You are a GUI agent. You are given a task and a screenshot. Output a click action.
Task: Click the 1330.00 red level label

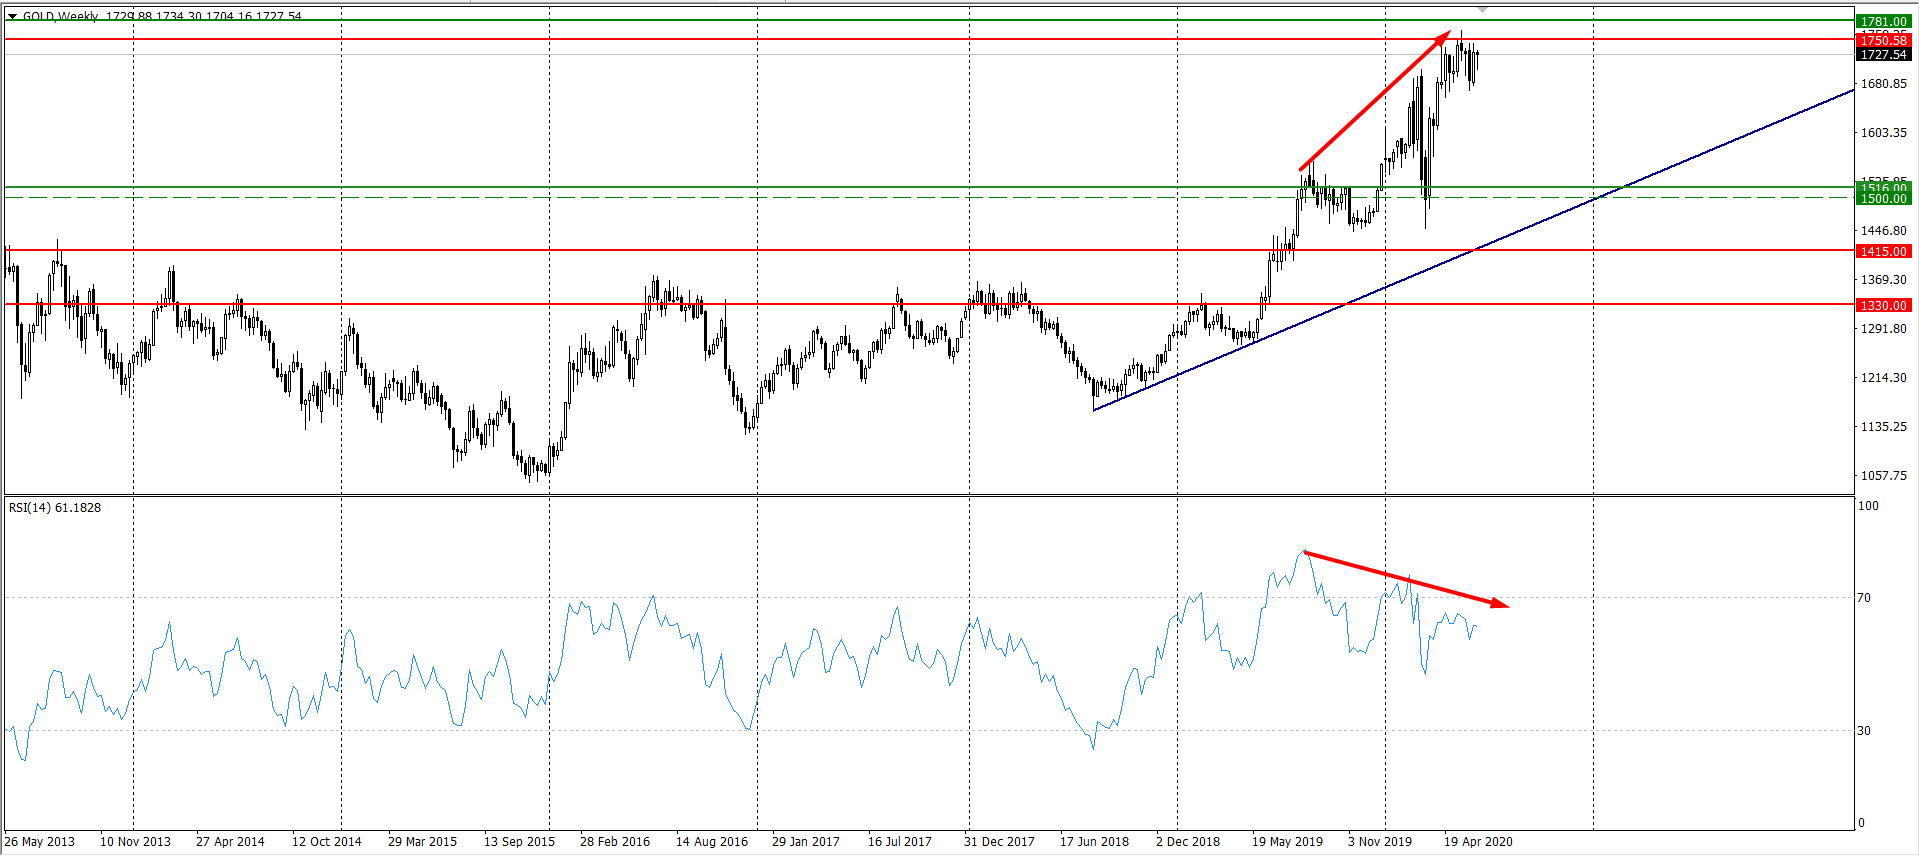click(1883, 305)
